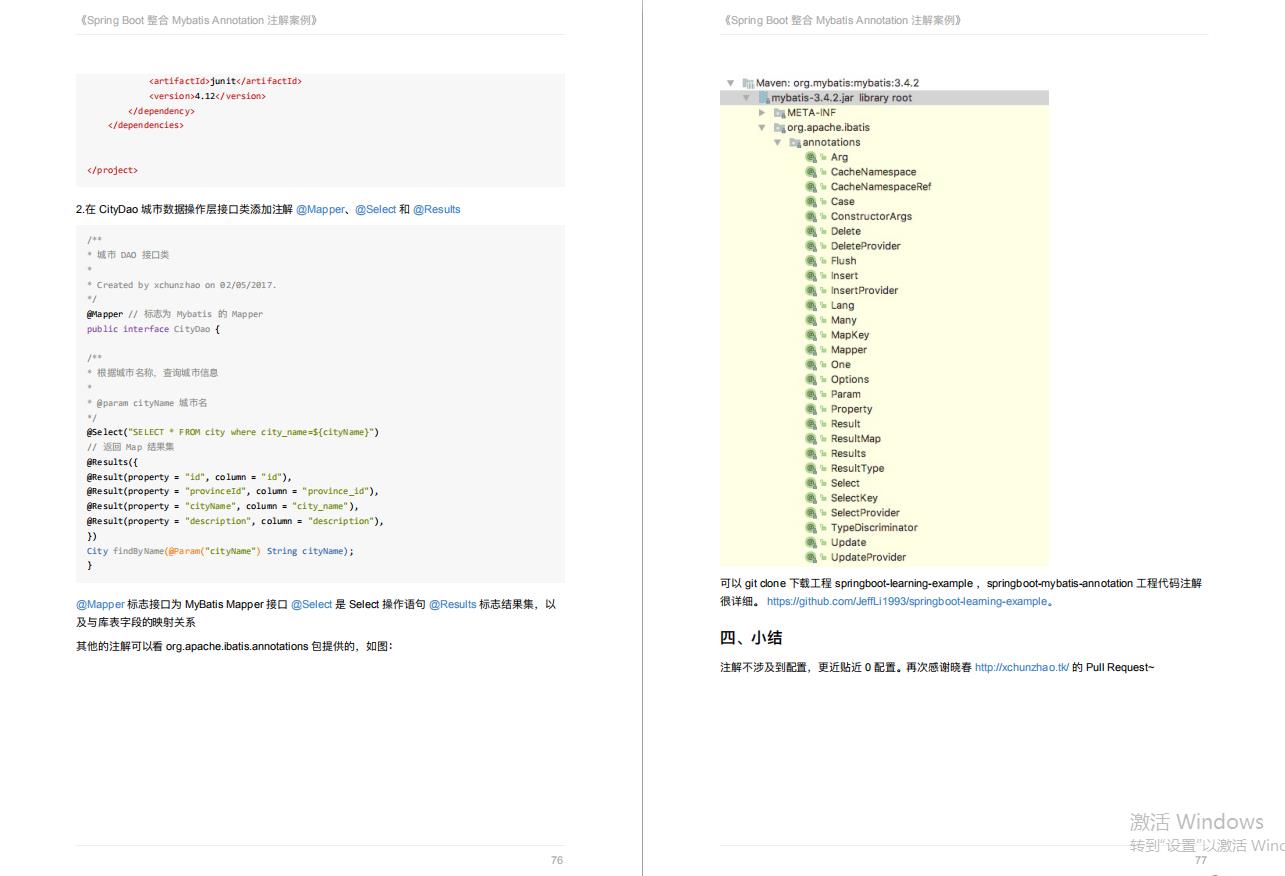Click the ConstructorArgs annotation icon
Screen dimensions: 1285x876
pyautogui.click(x=811, y=216)
